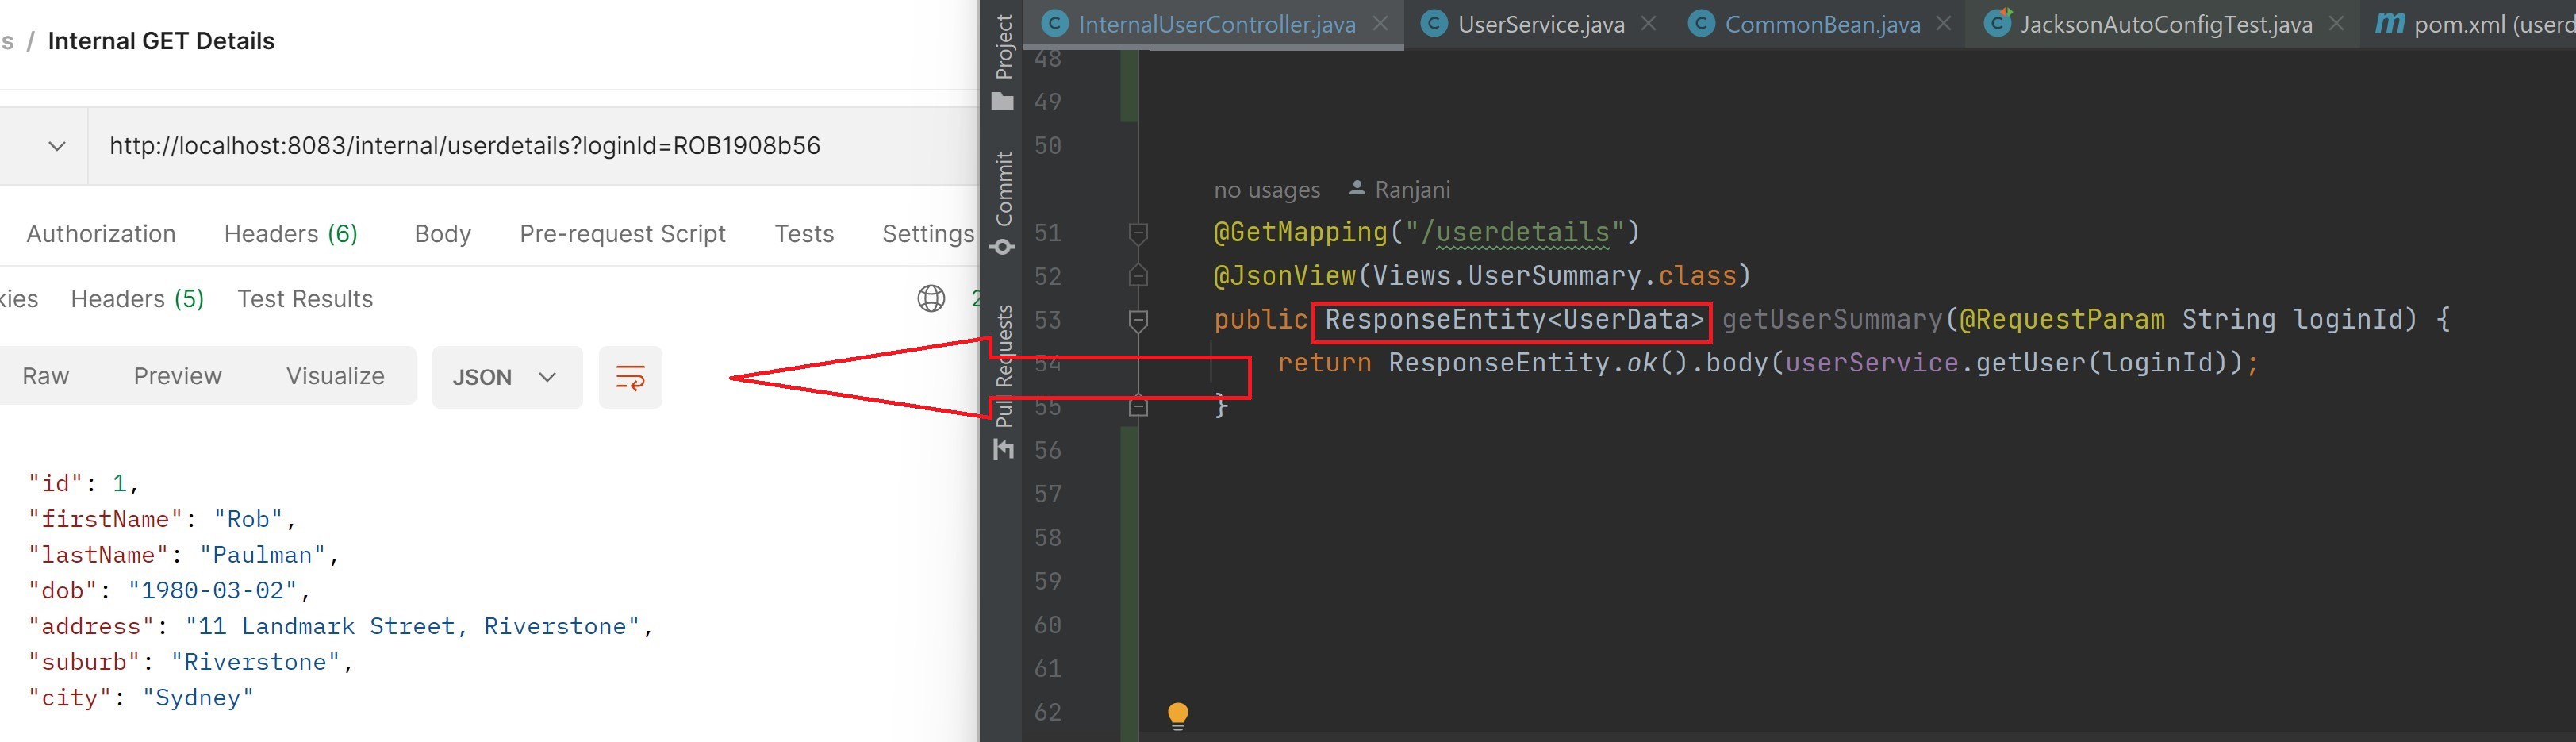Switch to Raw response view

46,376
